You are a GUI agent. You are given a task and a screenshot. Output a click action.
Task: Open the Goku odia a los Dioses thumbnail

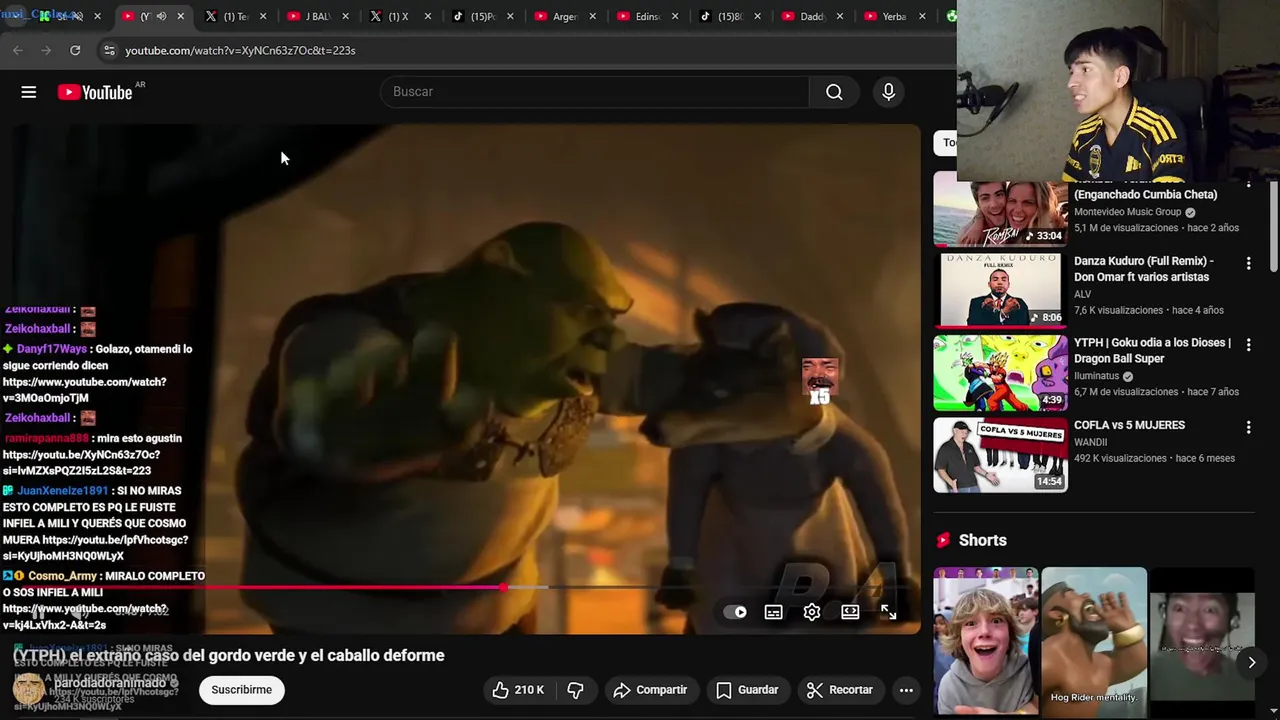tap(1000, 372)
